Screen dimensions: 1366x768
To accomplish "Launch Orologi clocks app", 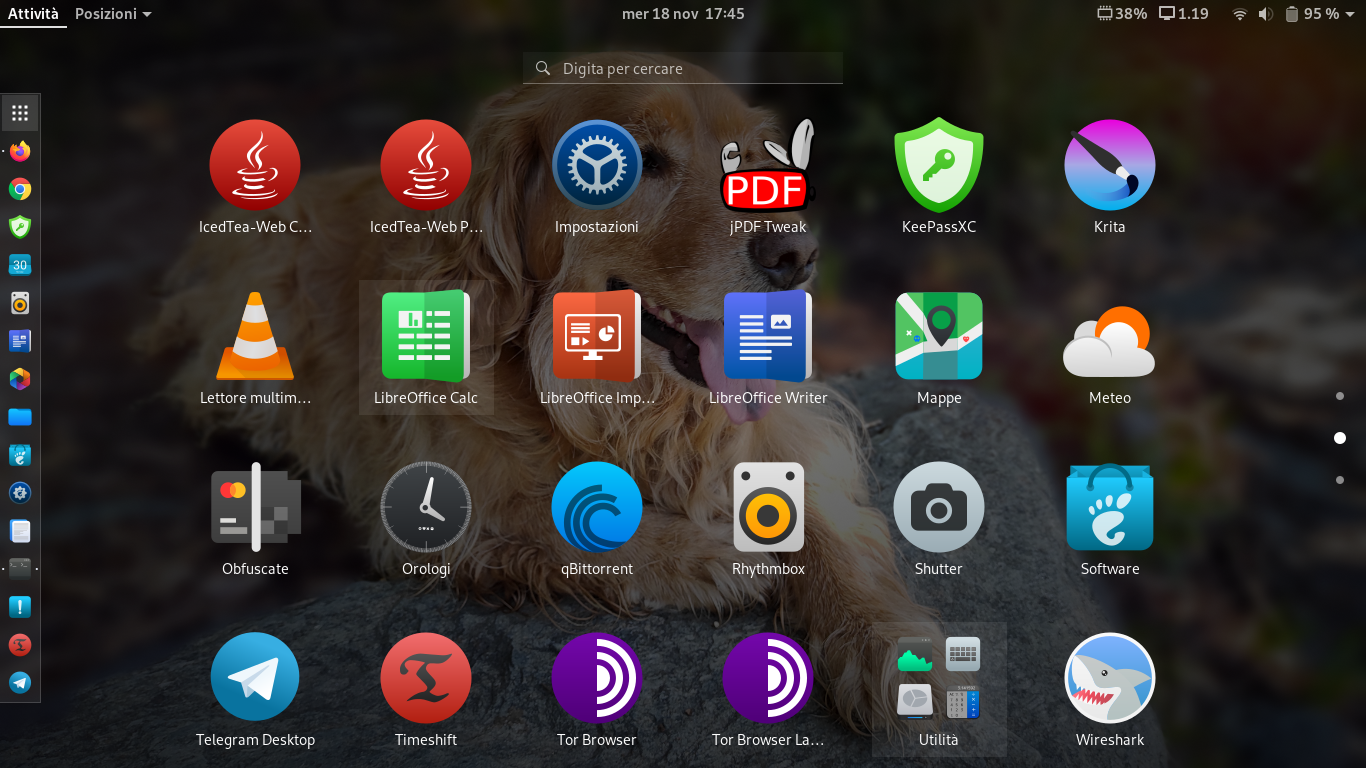I will 426,507.
